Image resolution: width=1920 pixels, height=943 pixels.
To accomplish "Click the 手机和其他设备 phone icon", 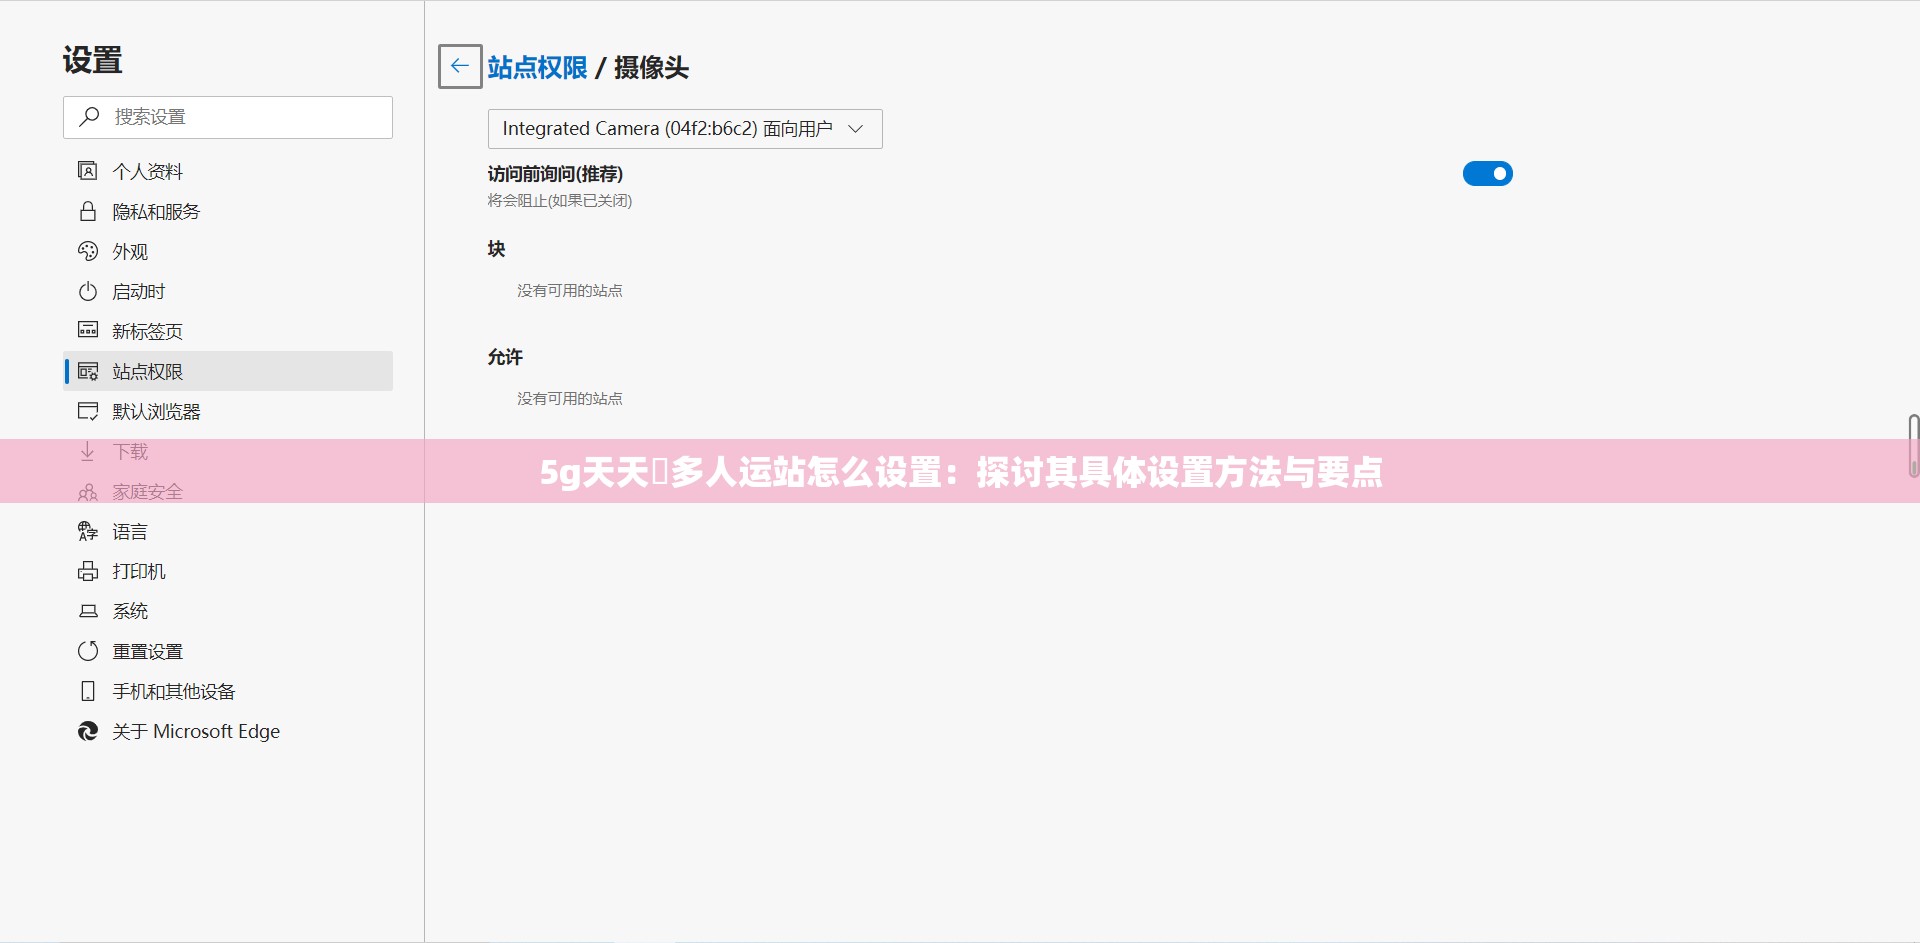I will (88, 691).
